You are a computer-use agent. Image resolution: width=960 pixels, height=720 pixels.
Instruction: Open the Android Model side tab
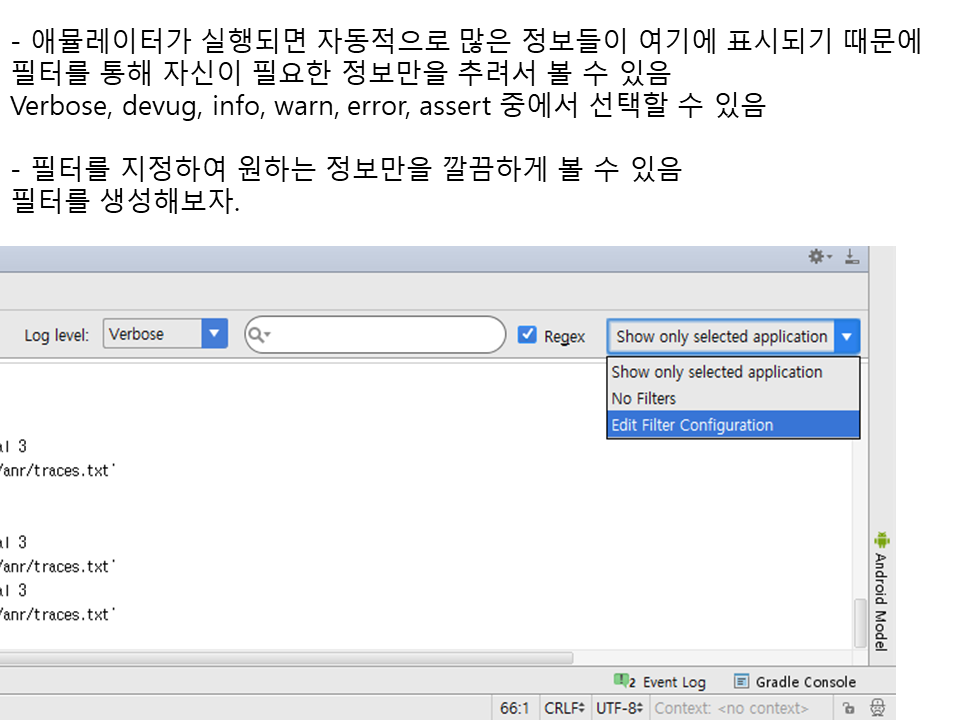(881, 600)
